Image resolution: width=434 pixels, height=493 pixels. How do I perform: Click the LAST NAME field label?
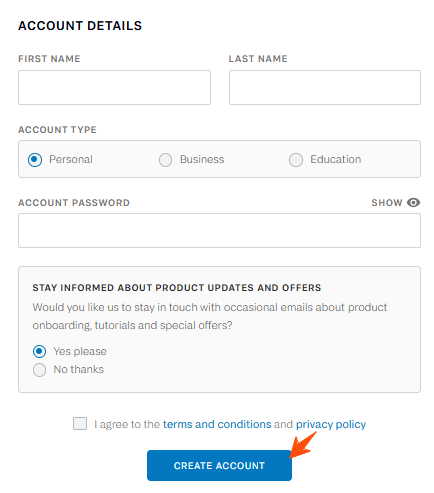[258, 59]
